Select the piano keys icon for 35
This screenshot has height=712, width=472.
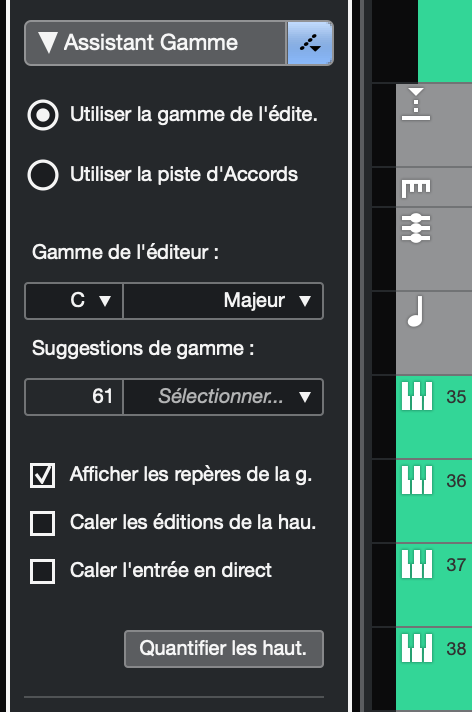click(x=417, y=396)
